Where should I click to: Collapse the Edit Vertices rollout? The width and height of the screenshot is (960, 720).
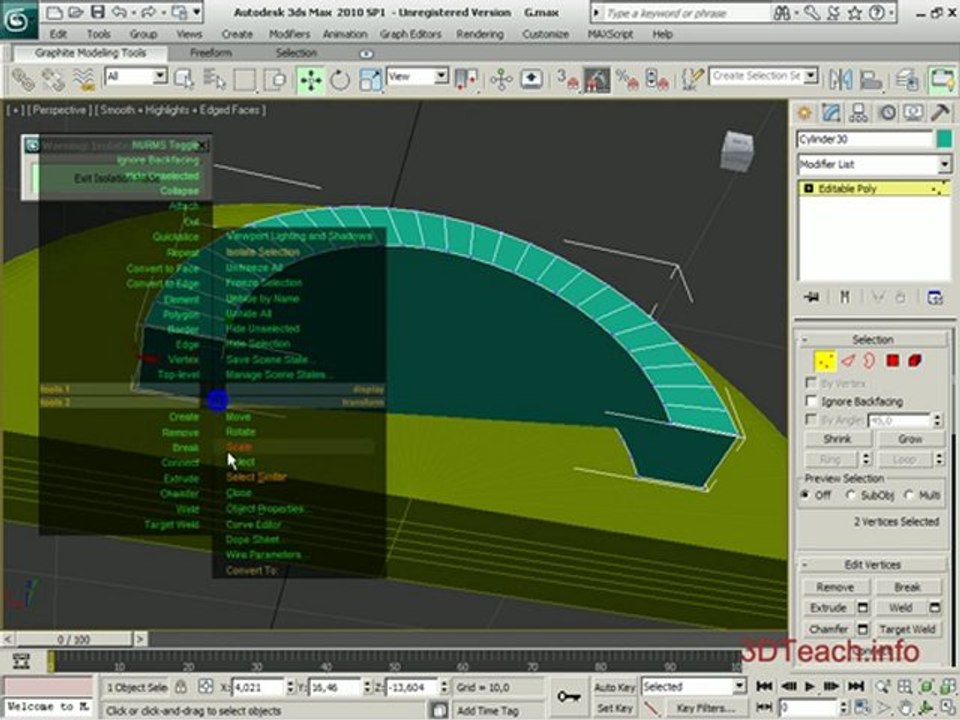click(872, 564)
